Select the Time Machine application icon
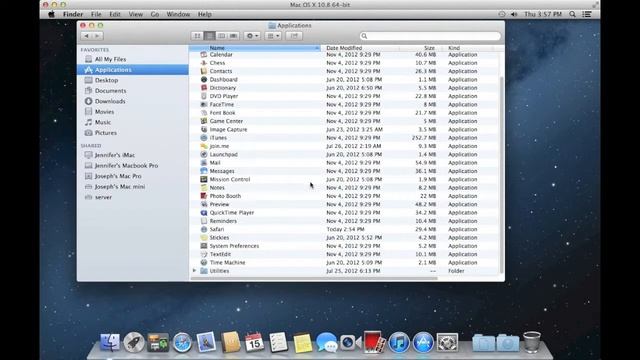 [204, 262]
